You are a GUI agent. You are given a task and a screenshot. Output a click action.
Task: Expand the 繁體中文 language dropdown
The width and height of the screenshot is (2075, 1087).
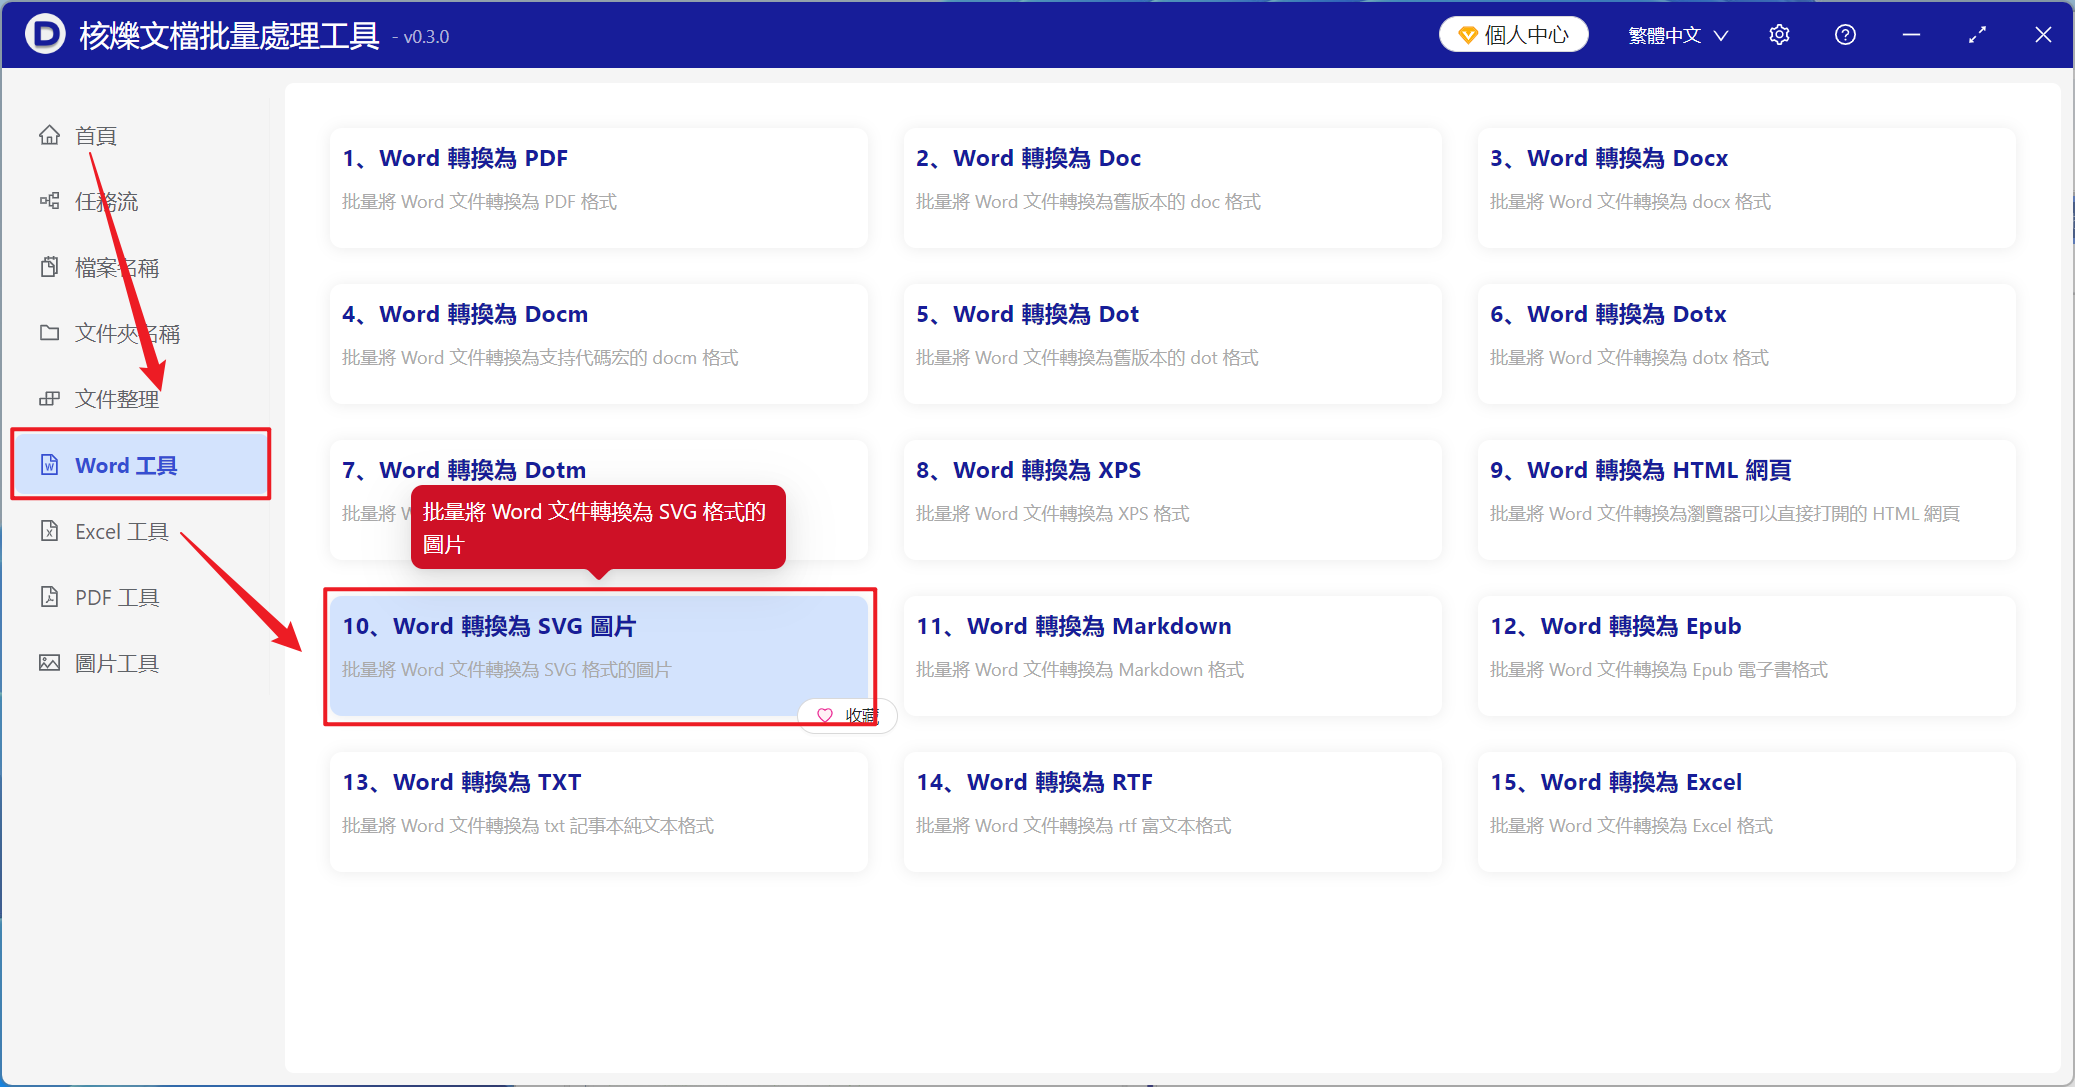[x=1678, y=35]
